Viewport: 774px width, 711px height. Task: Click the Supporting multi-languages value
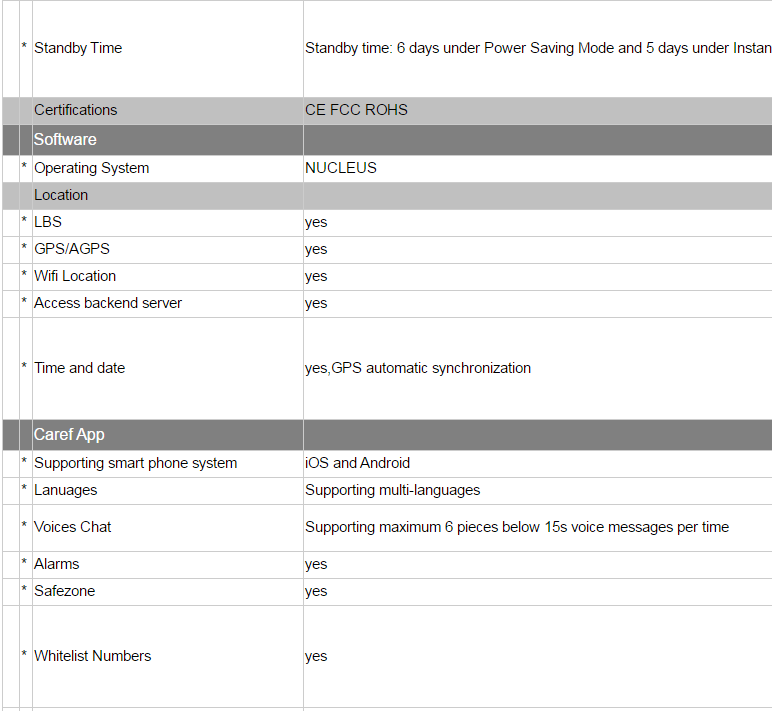[x=392, y=490]
